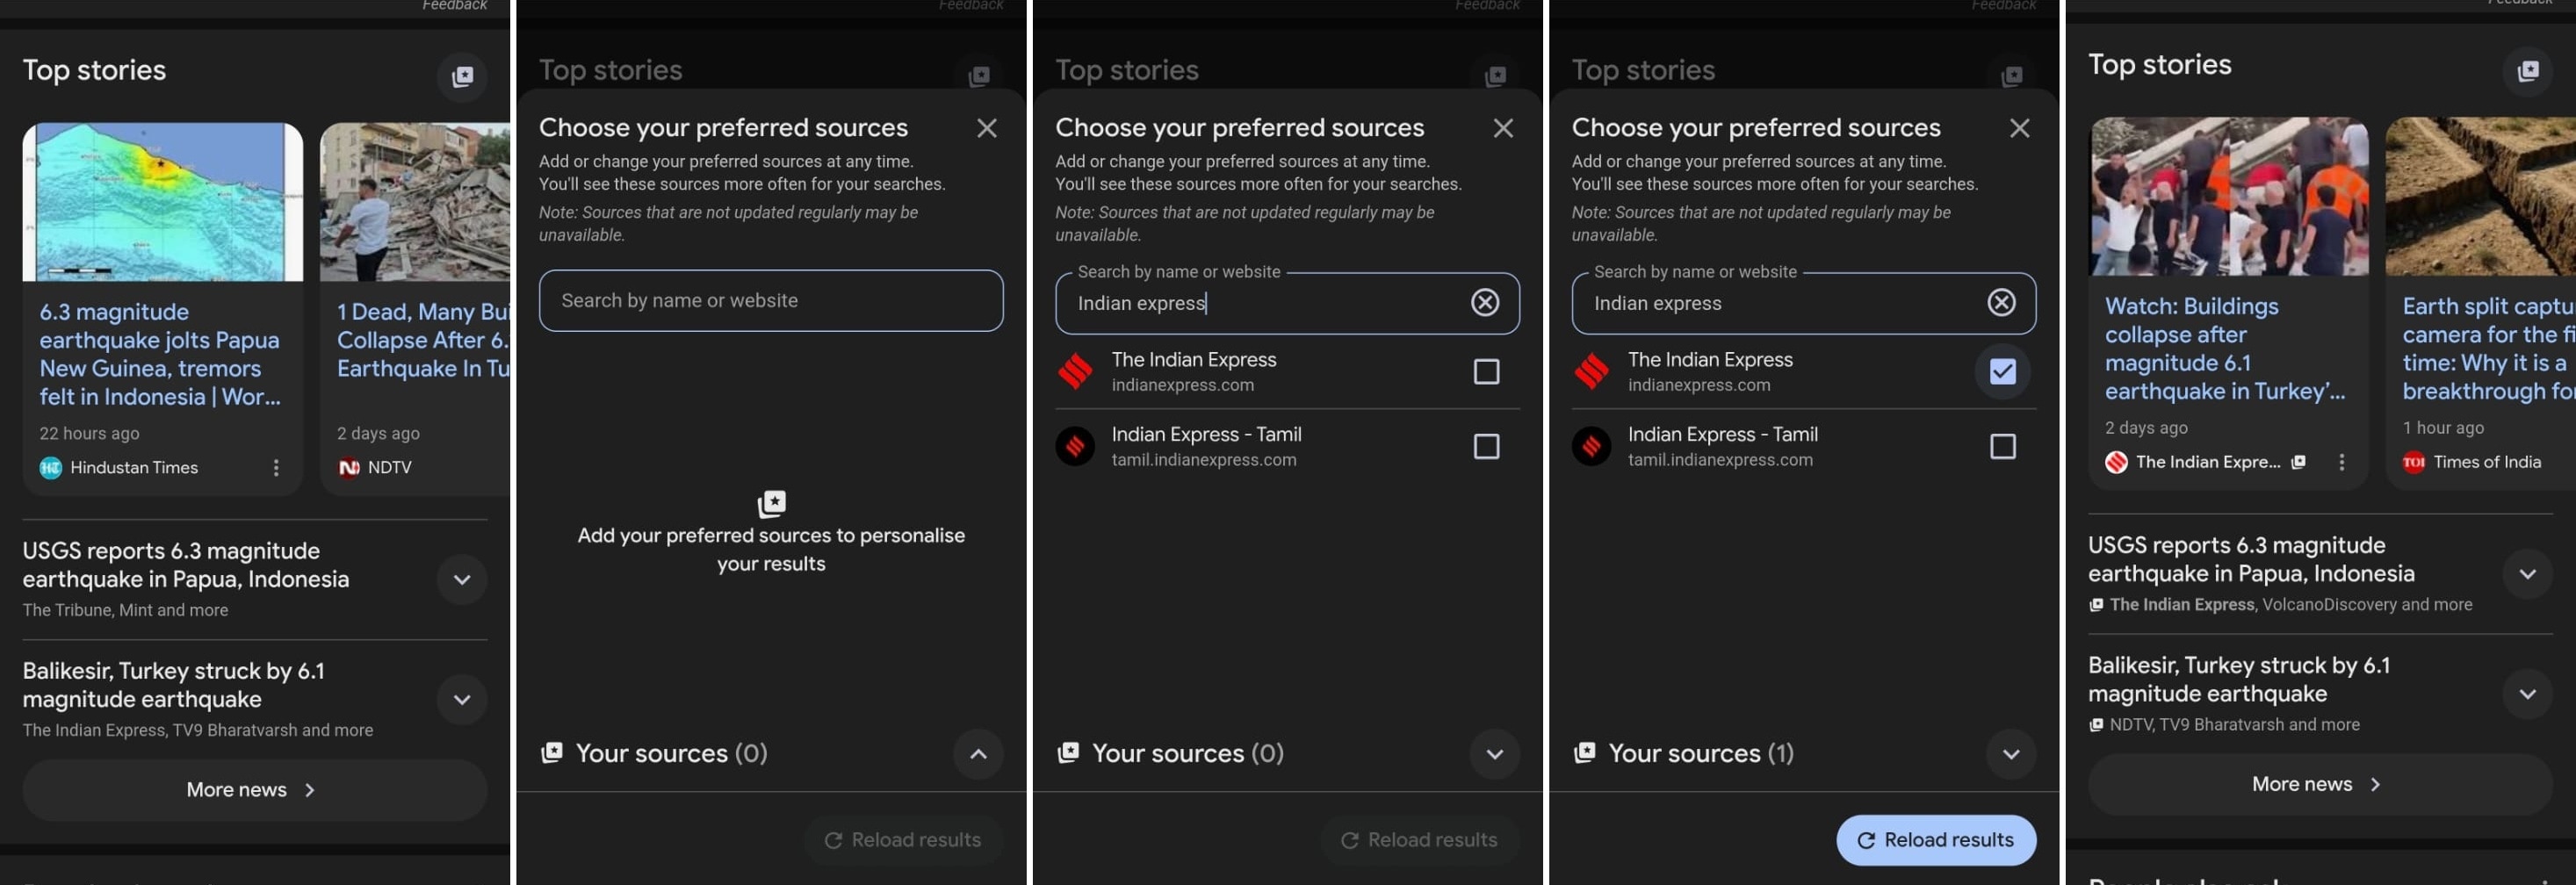Tap The Indian Express logo in checked result row
This screenshot has width=2576, height=885.
1591,371
